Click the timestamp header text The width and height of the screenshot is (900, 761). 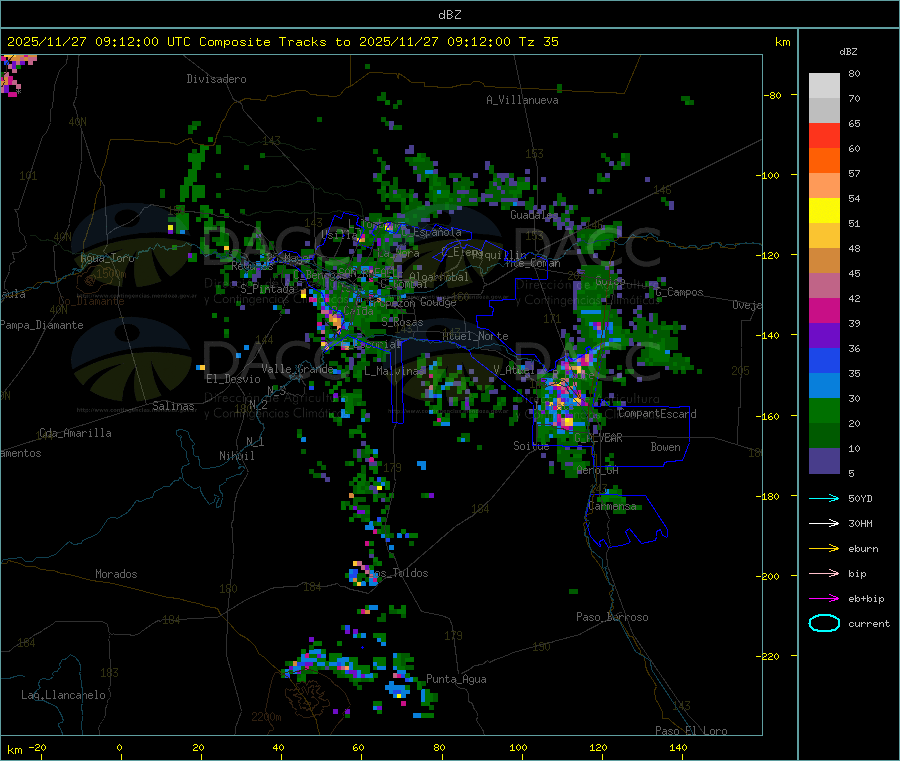tap(283, 42)
